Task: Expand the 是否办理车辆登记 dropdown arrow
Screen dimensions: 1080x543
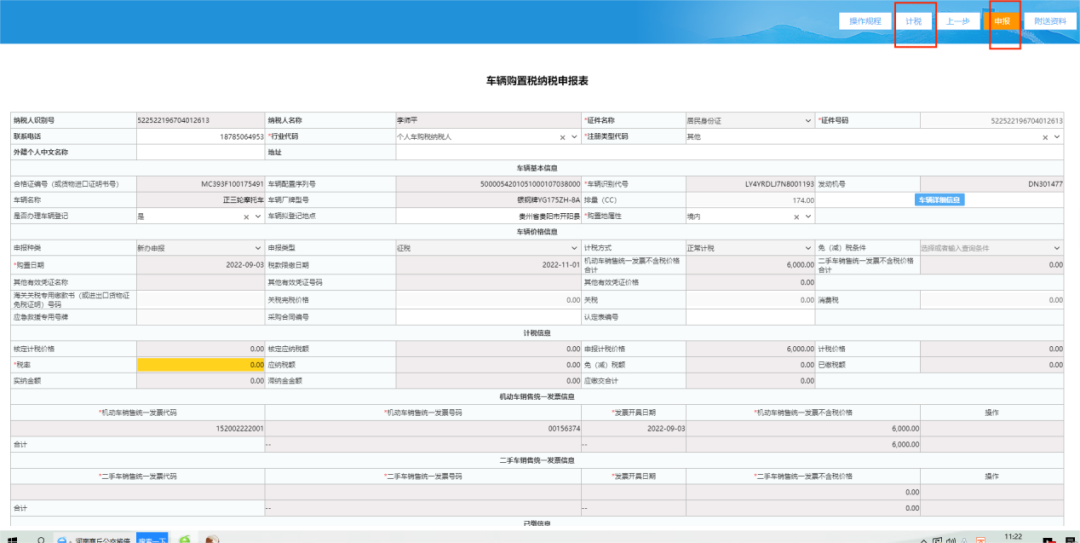Action: (258, 216)
